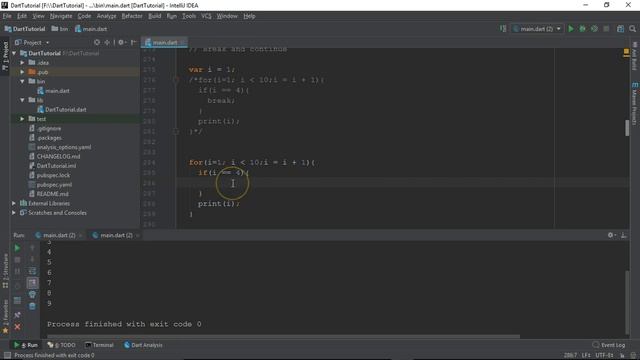The image size is (640, 360).
Task: Select pubspec.lock file
Action: (x=49, y=175)
